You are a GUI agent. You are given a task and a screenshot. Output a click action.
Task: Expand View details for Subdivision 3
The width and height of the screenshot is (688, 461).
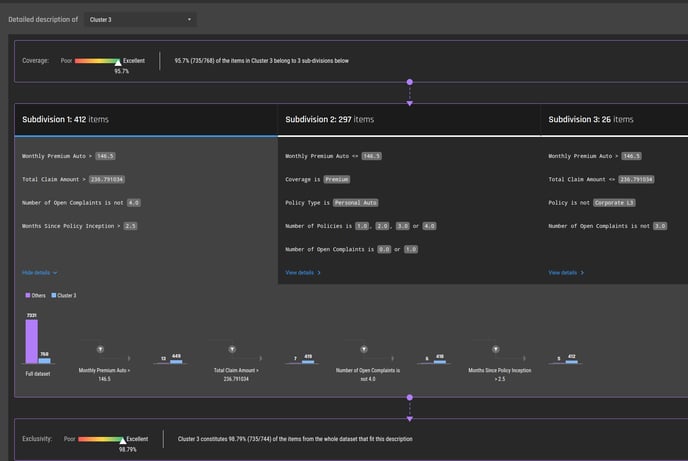(566, 273)
